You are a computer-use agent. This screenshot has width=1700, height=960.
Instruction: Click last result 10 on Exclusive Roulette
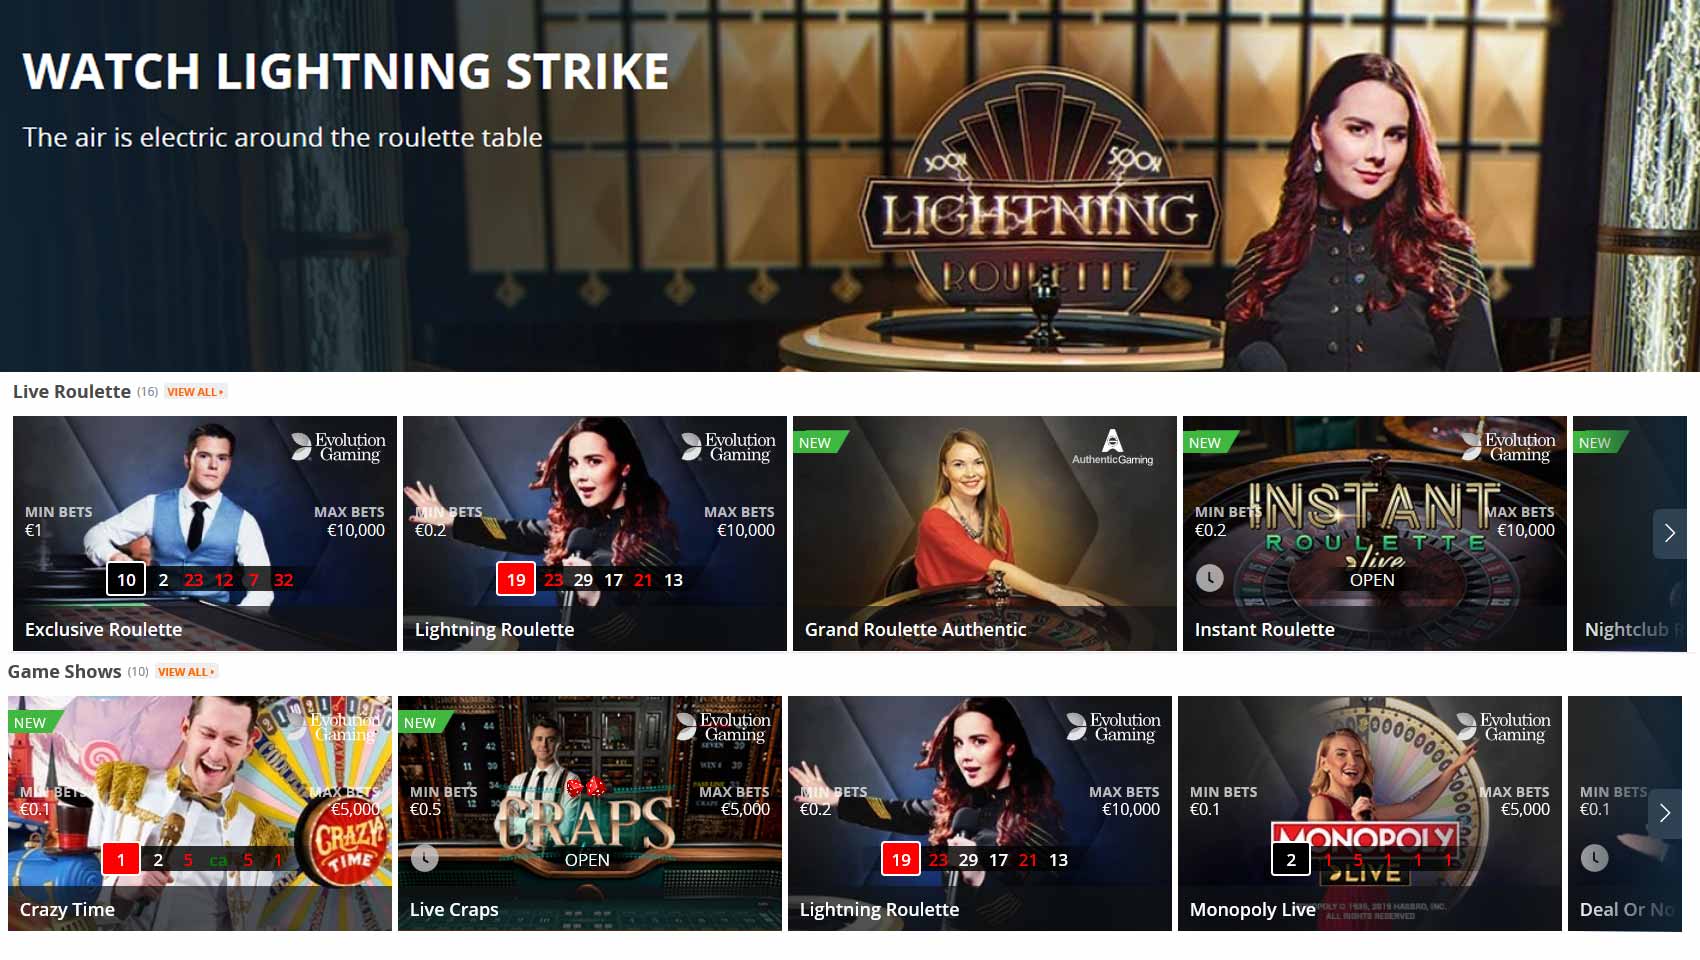[126, 579]
